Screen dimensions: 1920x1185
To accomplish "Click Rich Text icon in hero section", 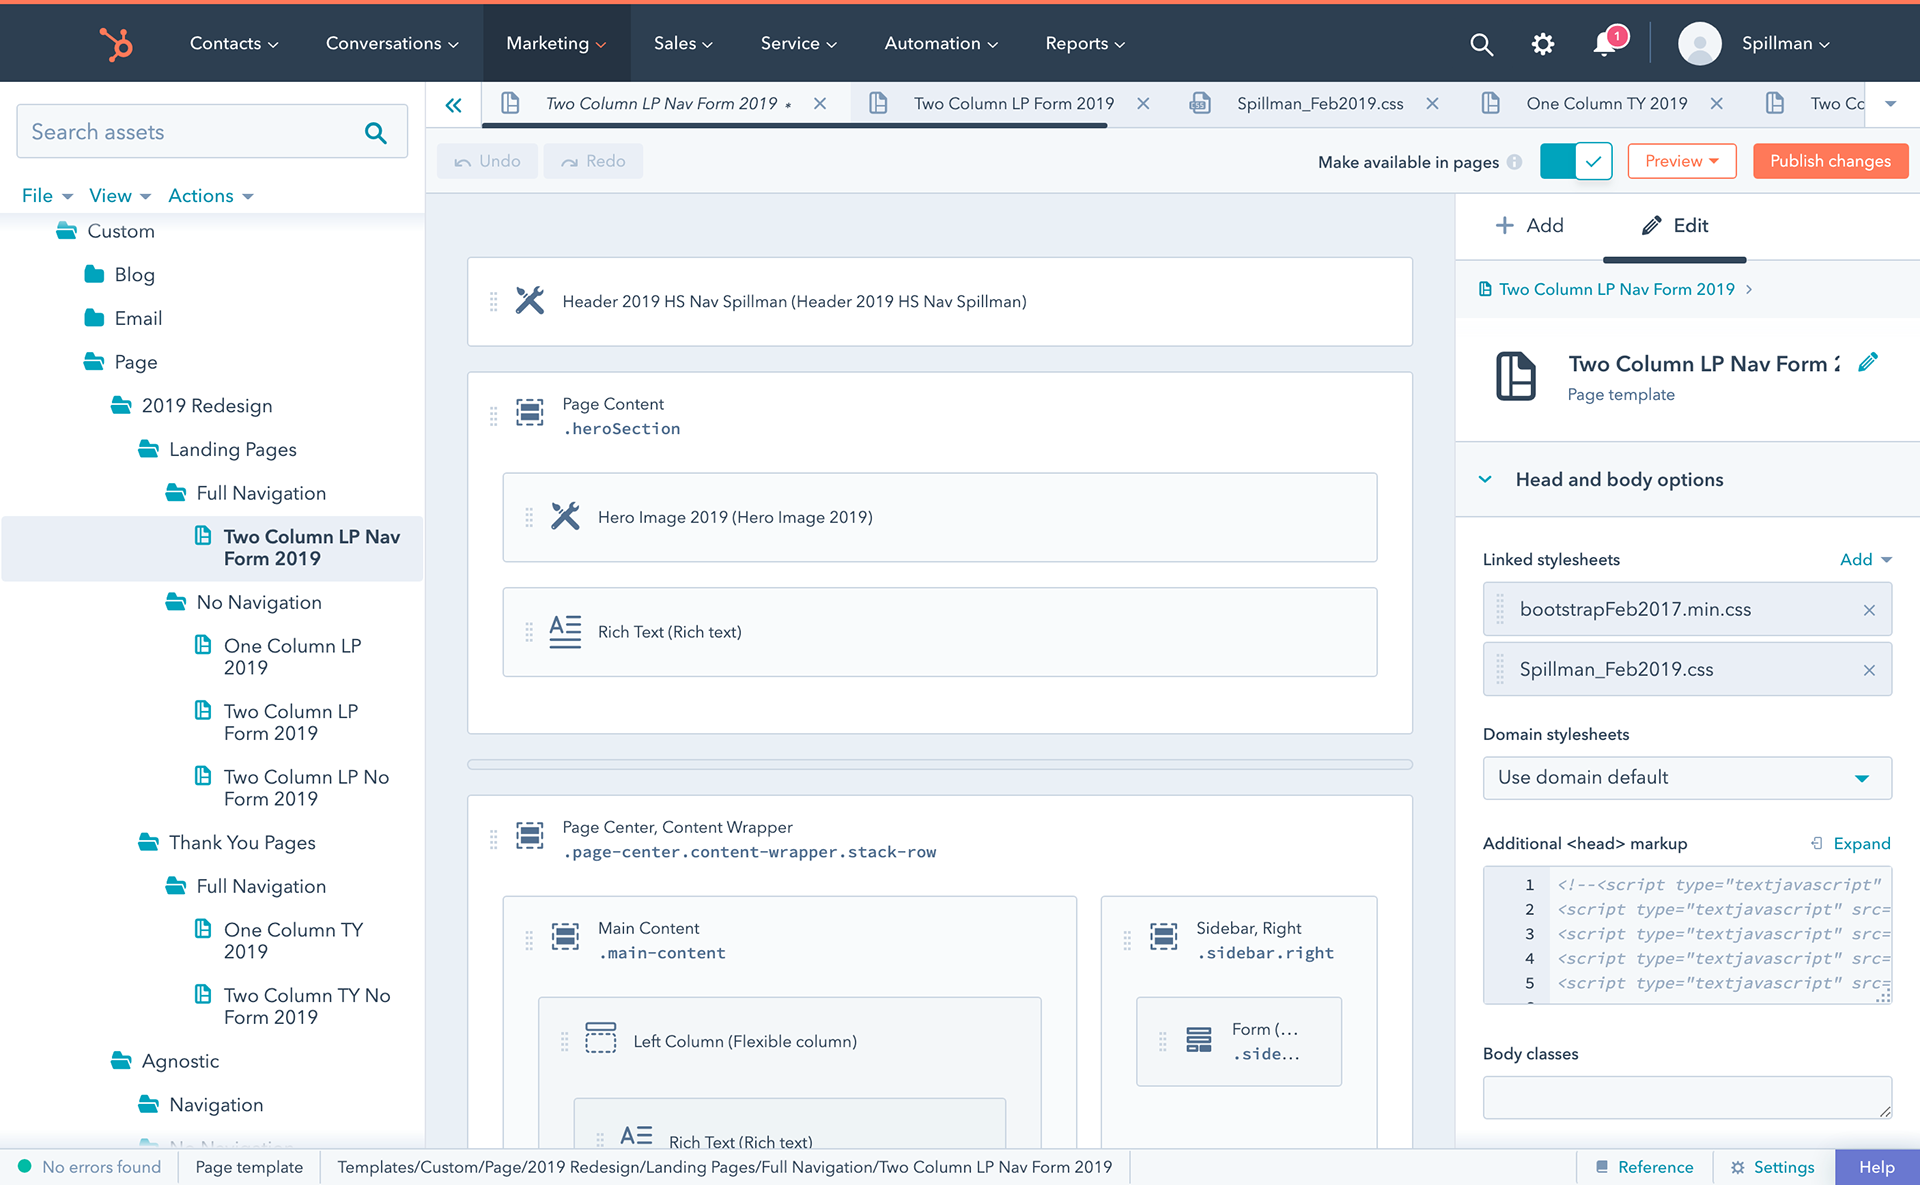I will coord(565,632).
